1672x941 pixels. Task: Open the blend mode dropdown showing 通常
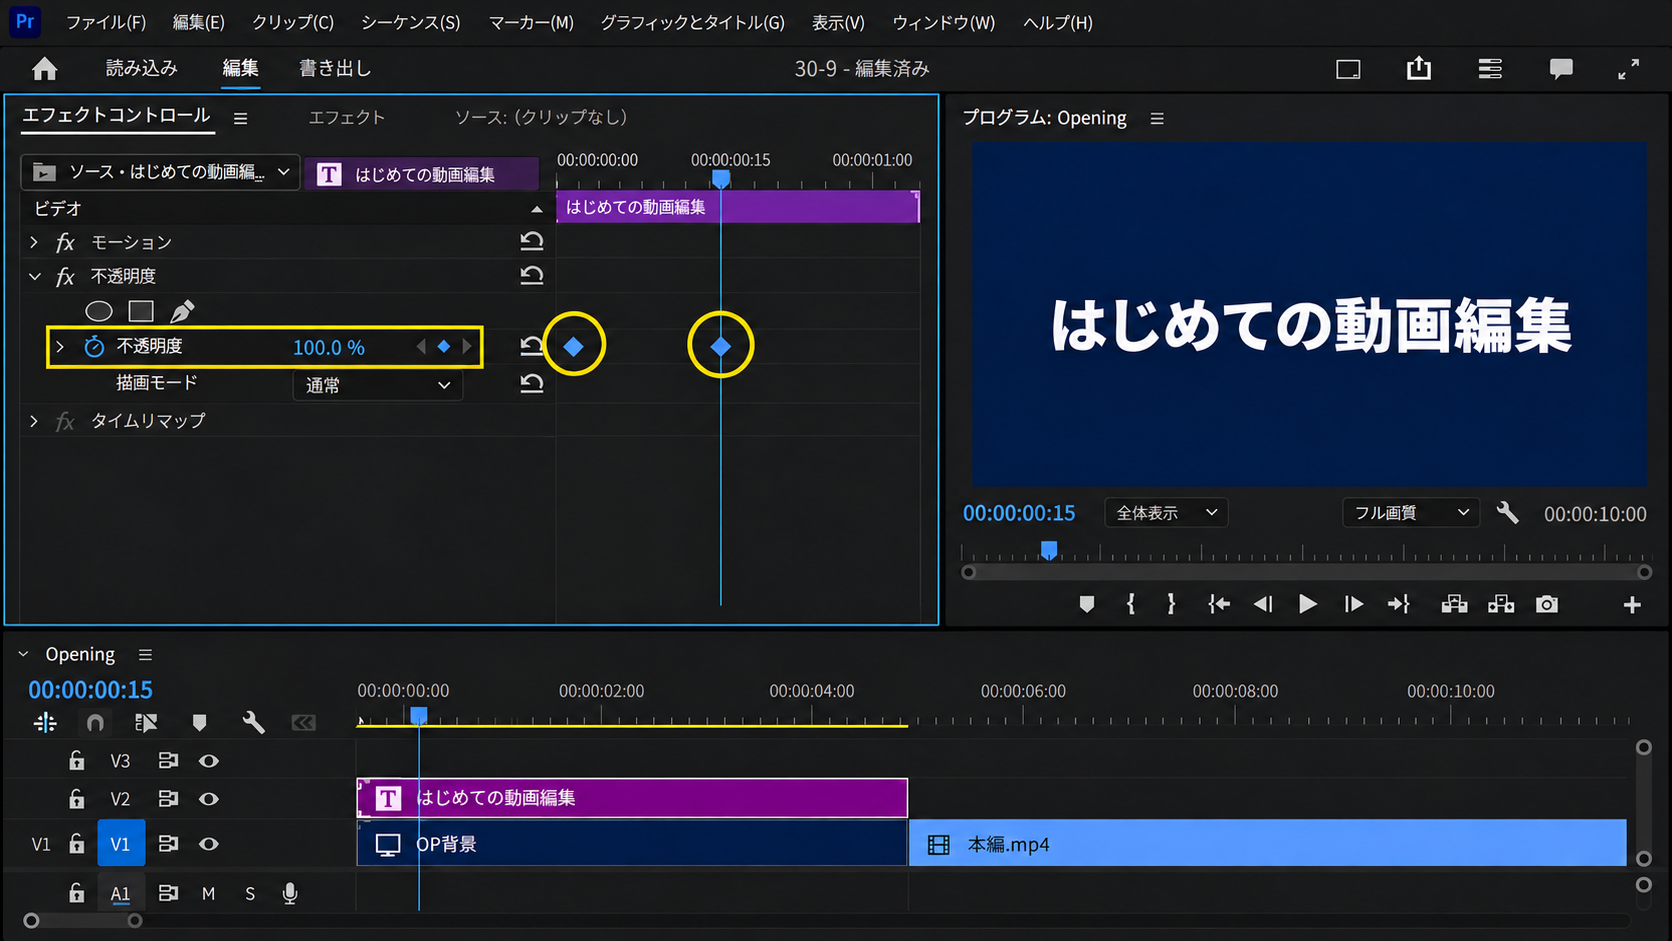tap(377, 385)
